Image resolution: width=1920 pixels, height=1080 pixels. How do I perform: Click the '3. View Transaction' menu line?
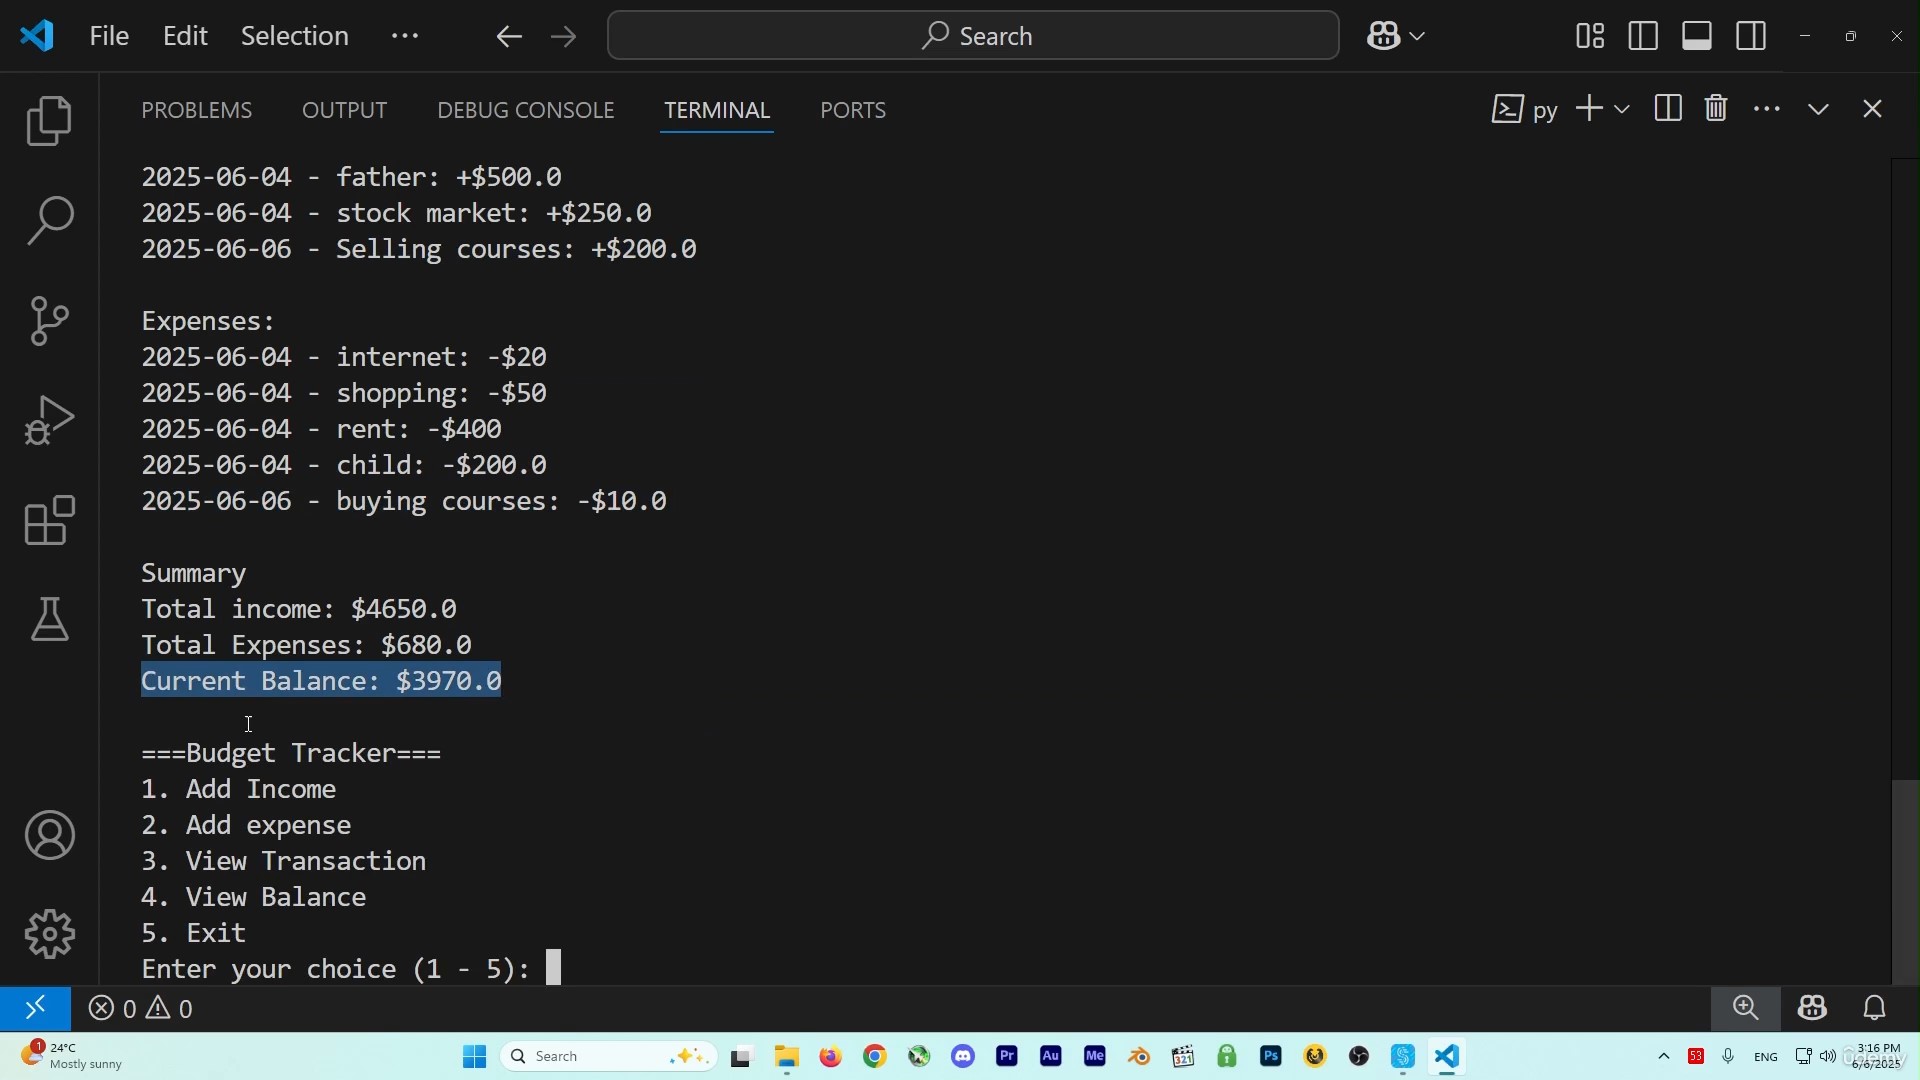[284, 861]
